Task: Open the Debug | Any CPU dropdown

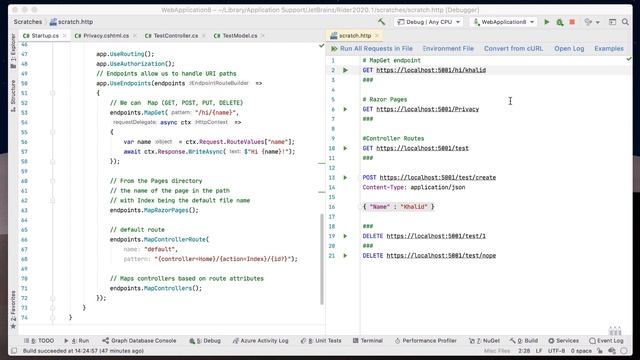Action: [x=429, y=22]
